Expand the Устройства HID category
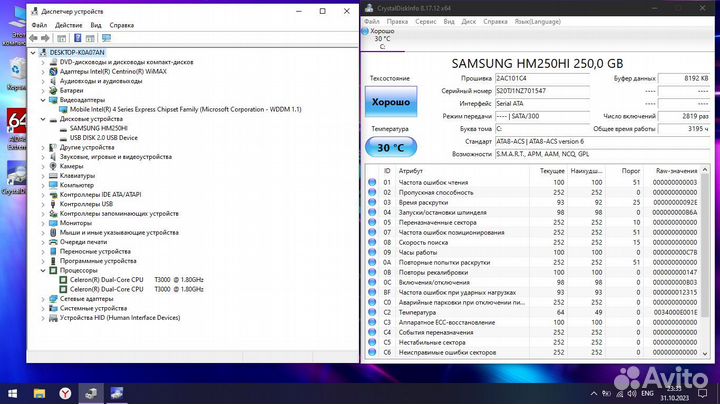720x404 pixels. tap(43, 318)
